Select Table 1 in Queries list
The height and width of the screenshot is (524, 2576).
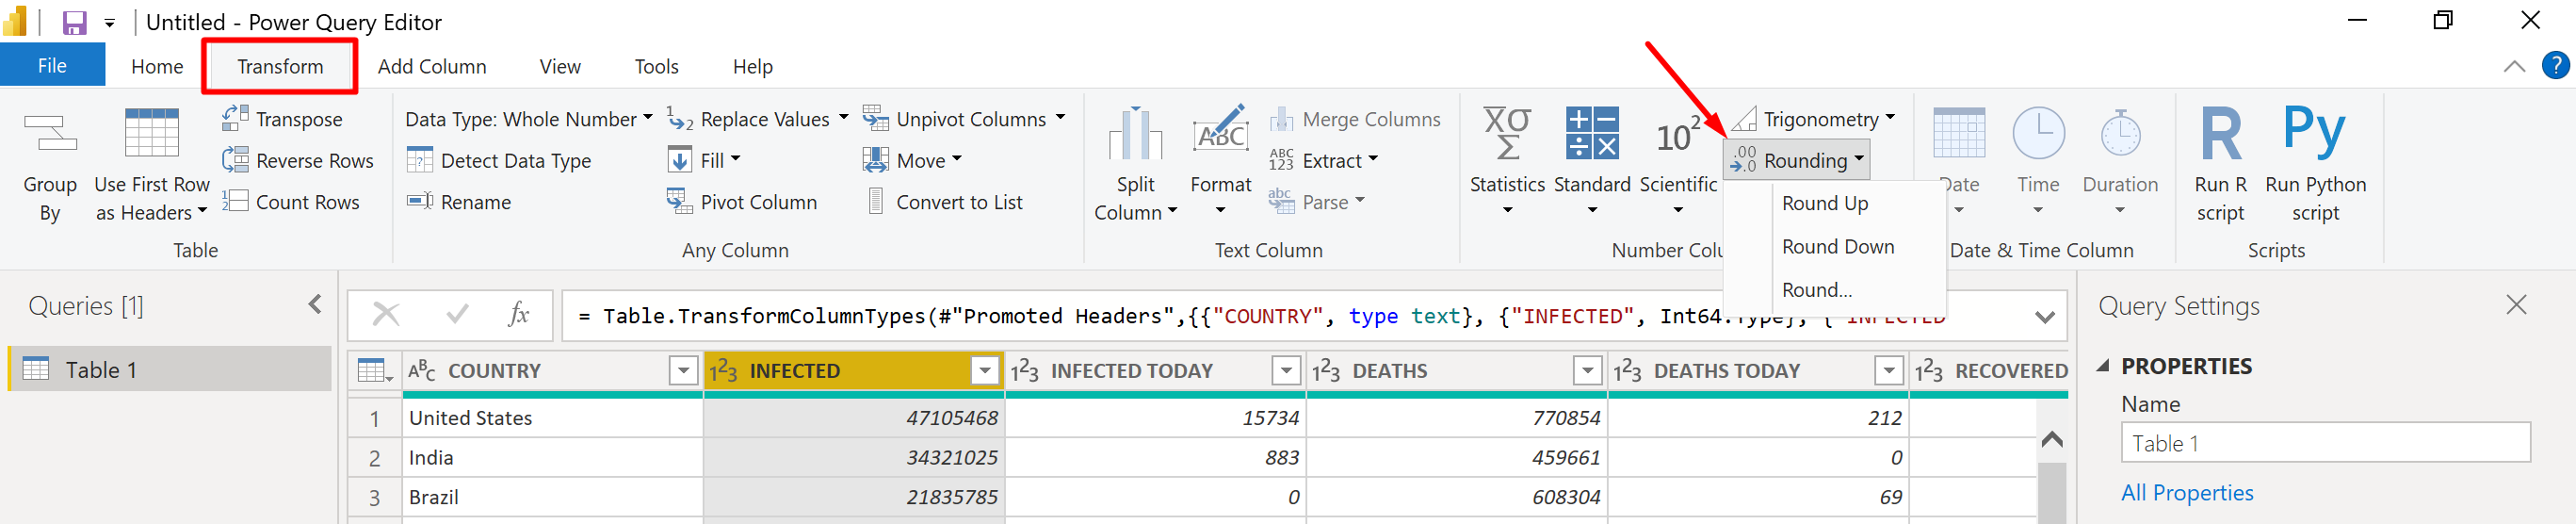point(170,369)
